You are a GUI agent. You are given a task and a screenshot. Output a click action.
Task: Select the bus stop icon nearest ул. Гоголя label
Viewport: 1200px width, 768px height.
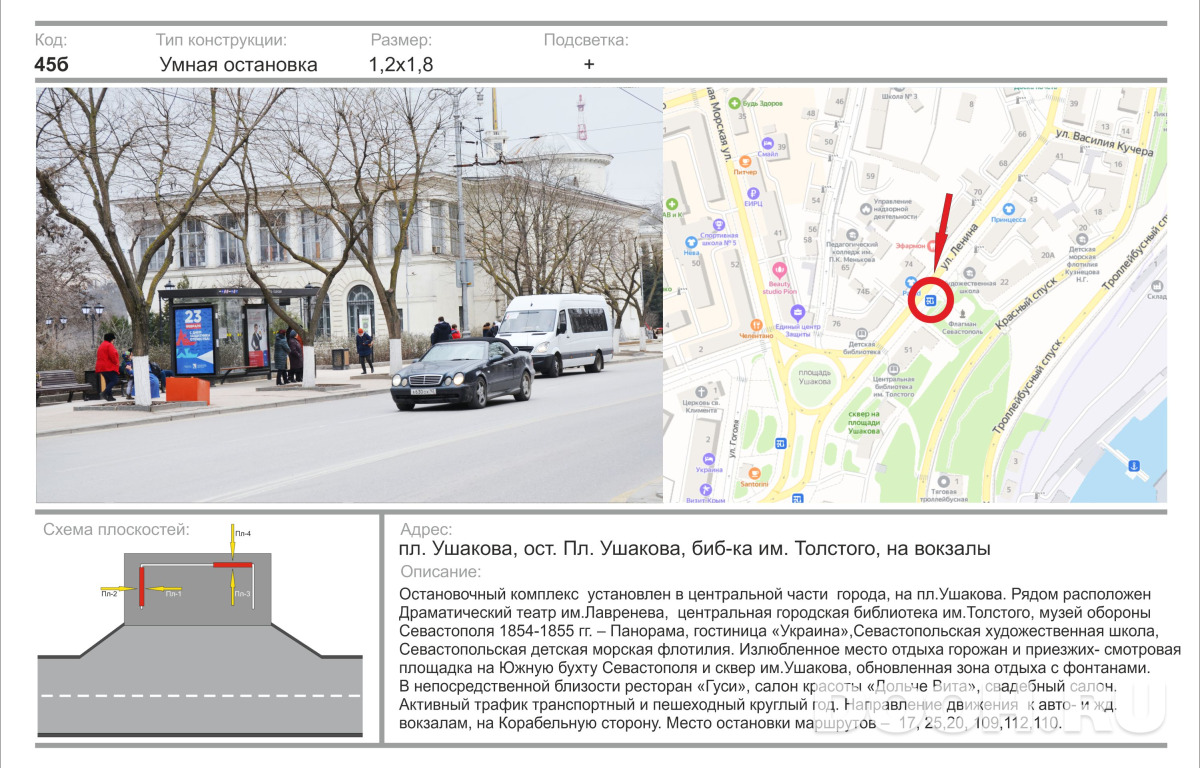(x=781, y=443)
